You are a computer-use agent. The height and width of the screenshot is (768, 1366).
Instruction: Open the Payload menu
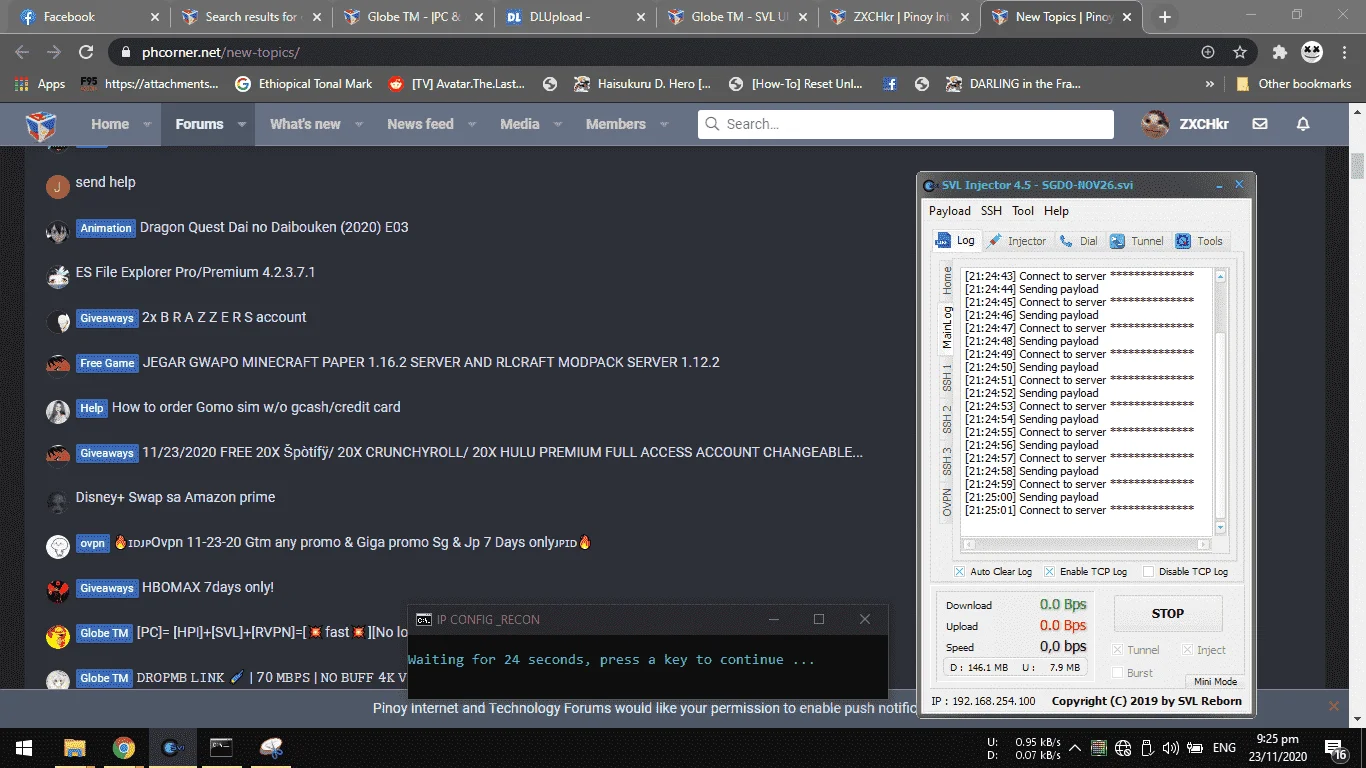pos(949,211)
